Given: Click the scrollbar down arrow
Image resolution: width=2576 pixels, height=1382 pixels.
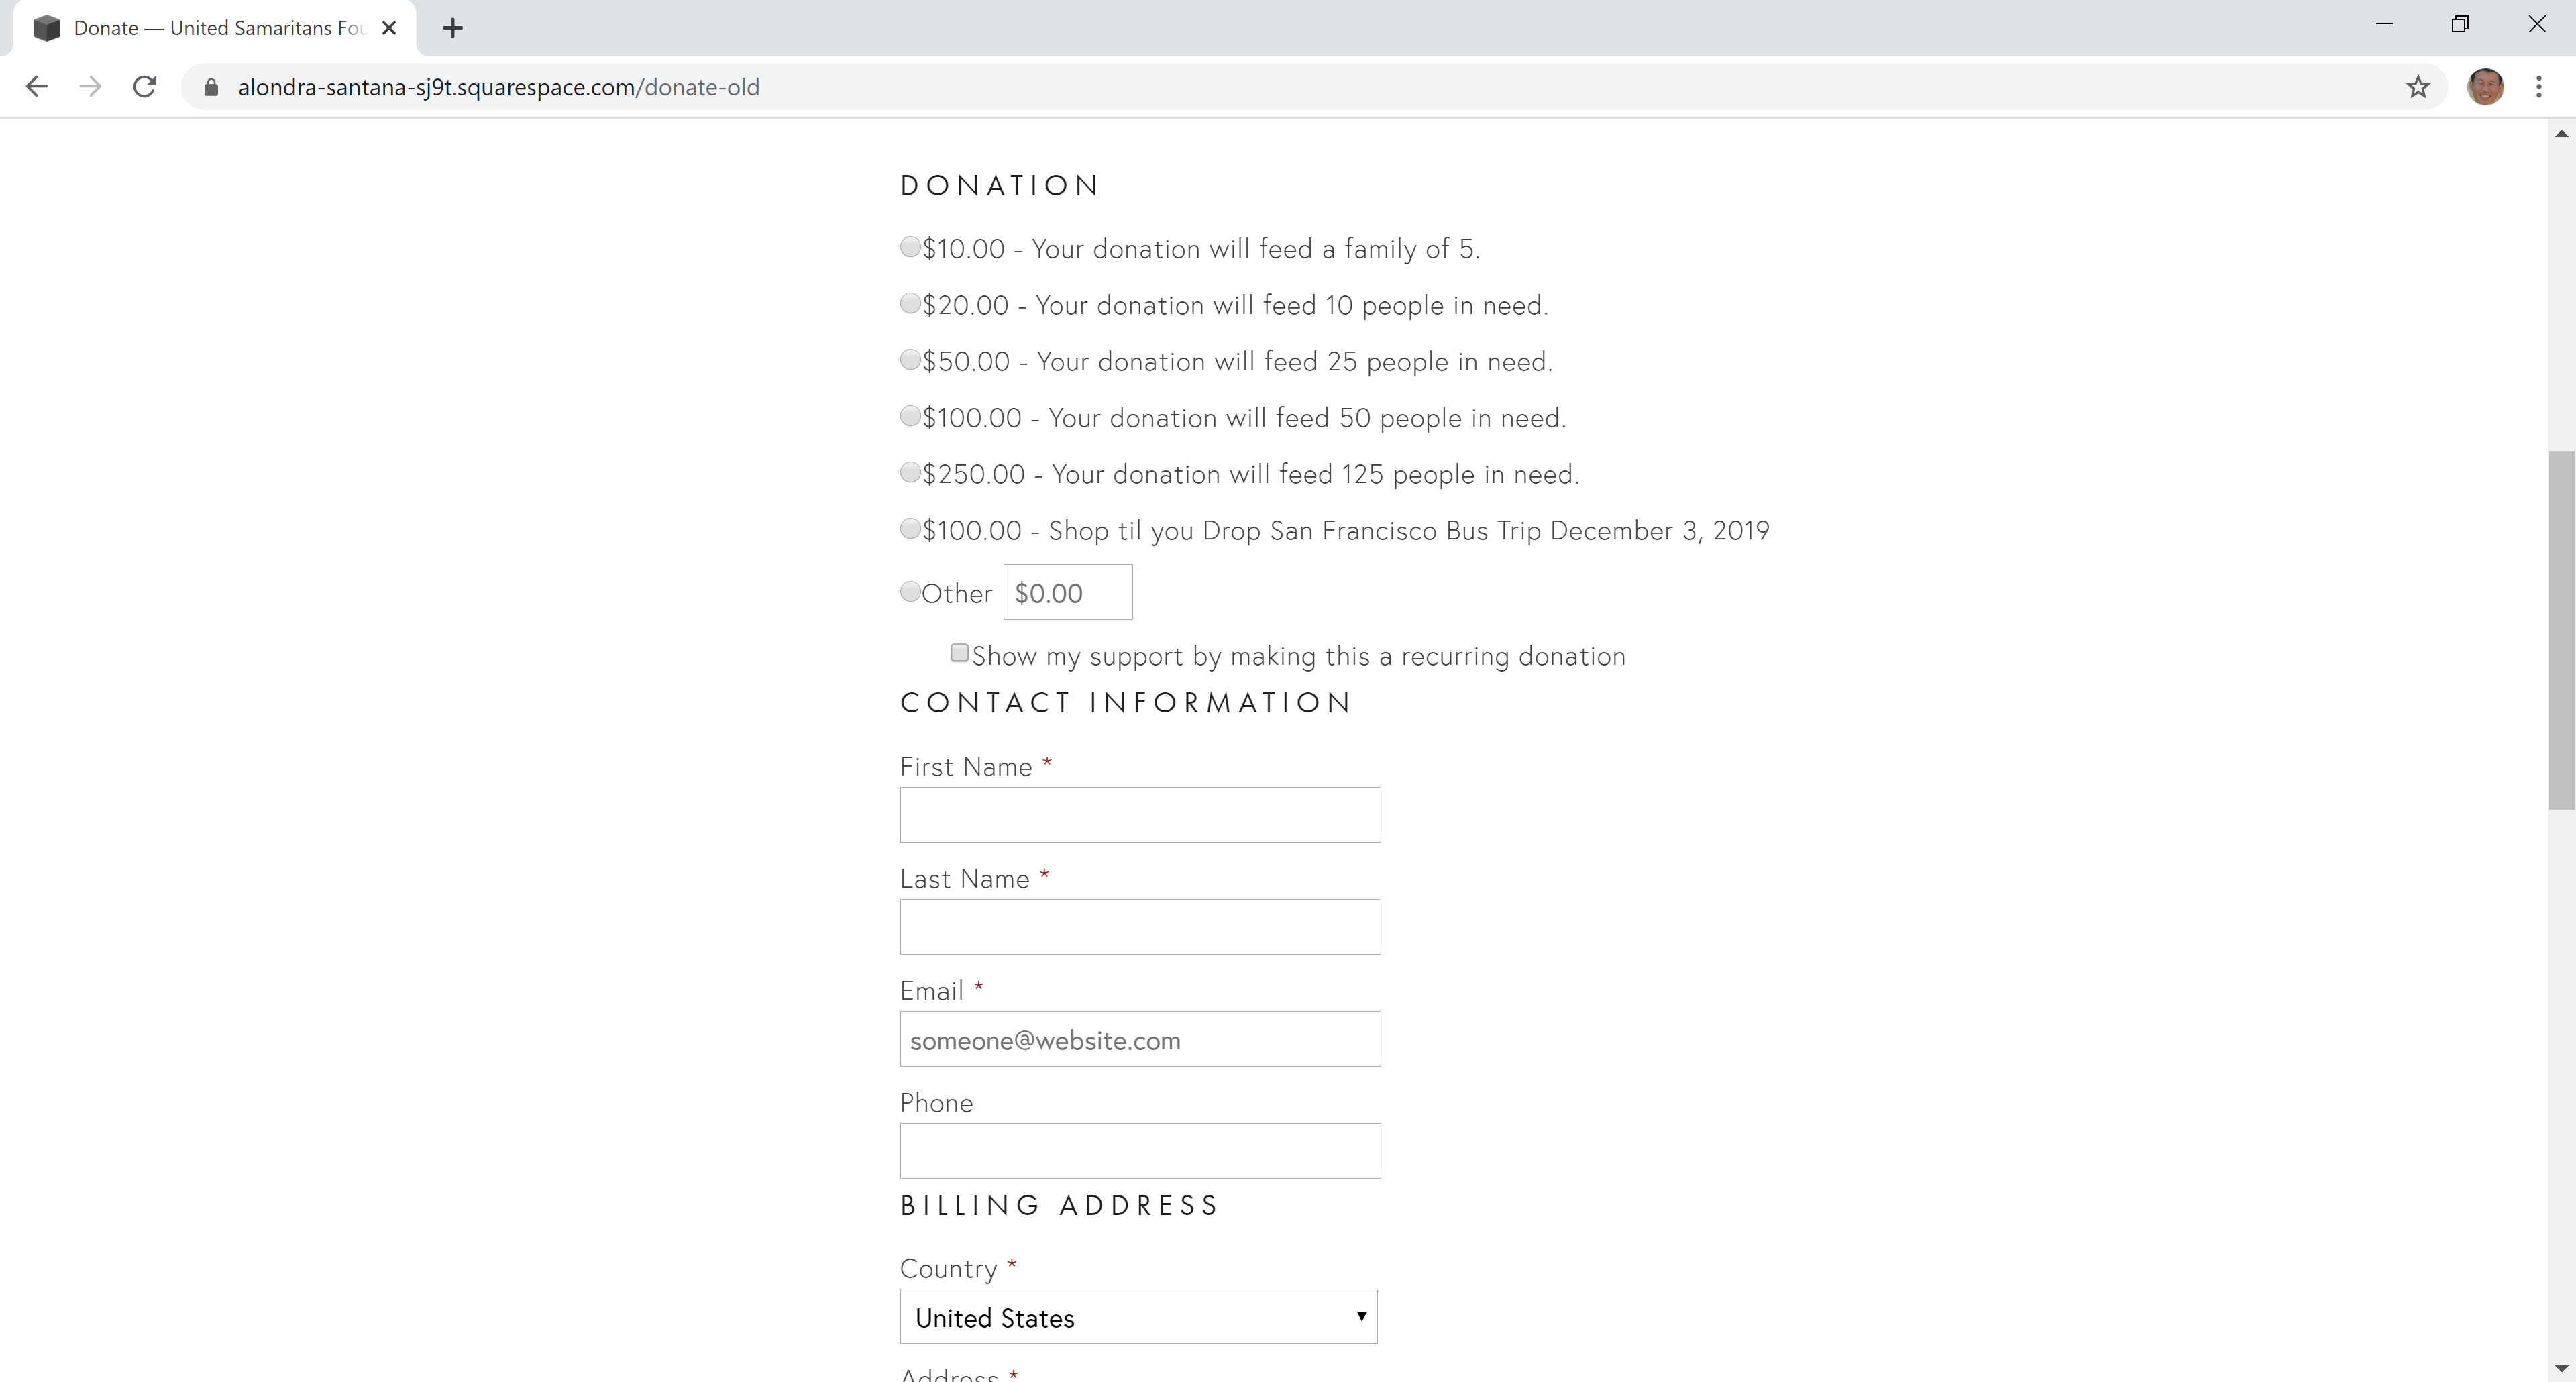Looking at the screenshot, I should click(2561, 1369).
